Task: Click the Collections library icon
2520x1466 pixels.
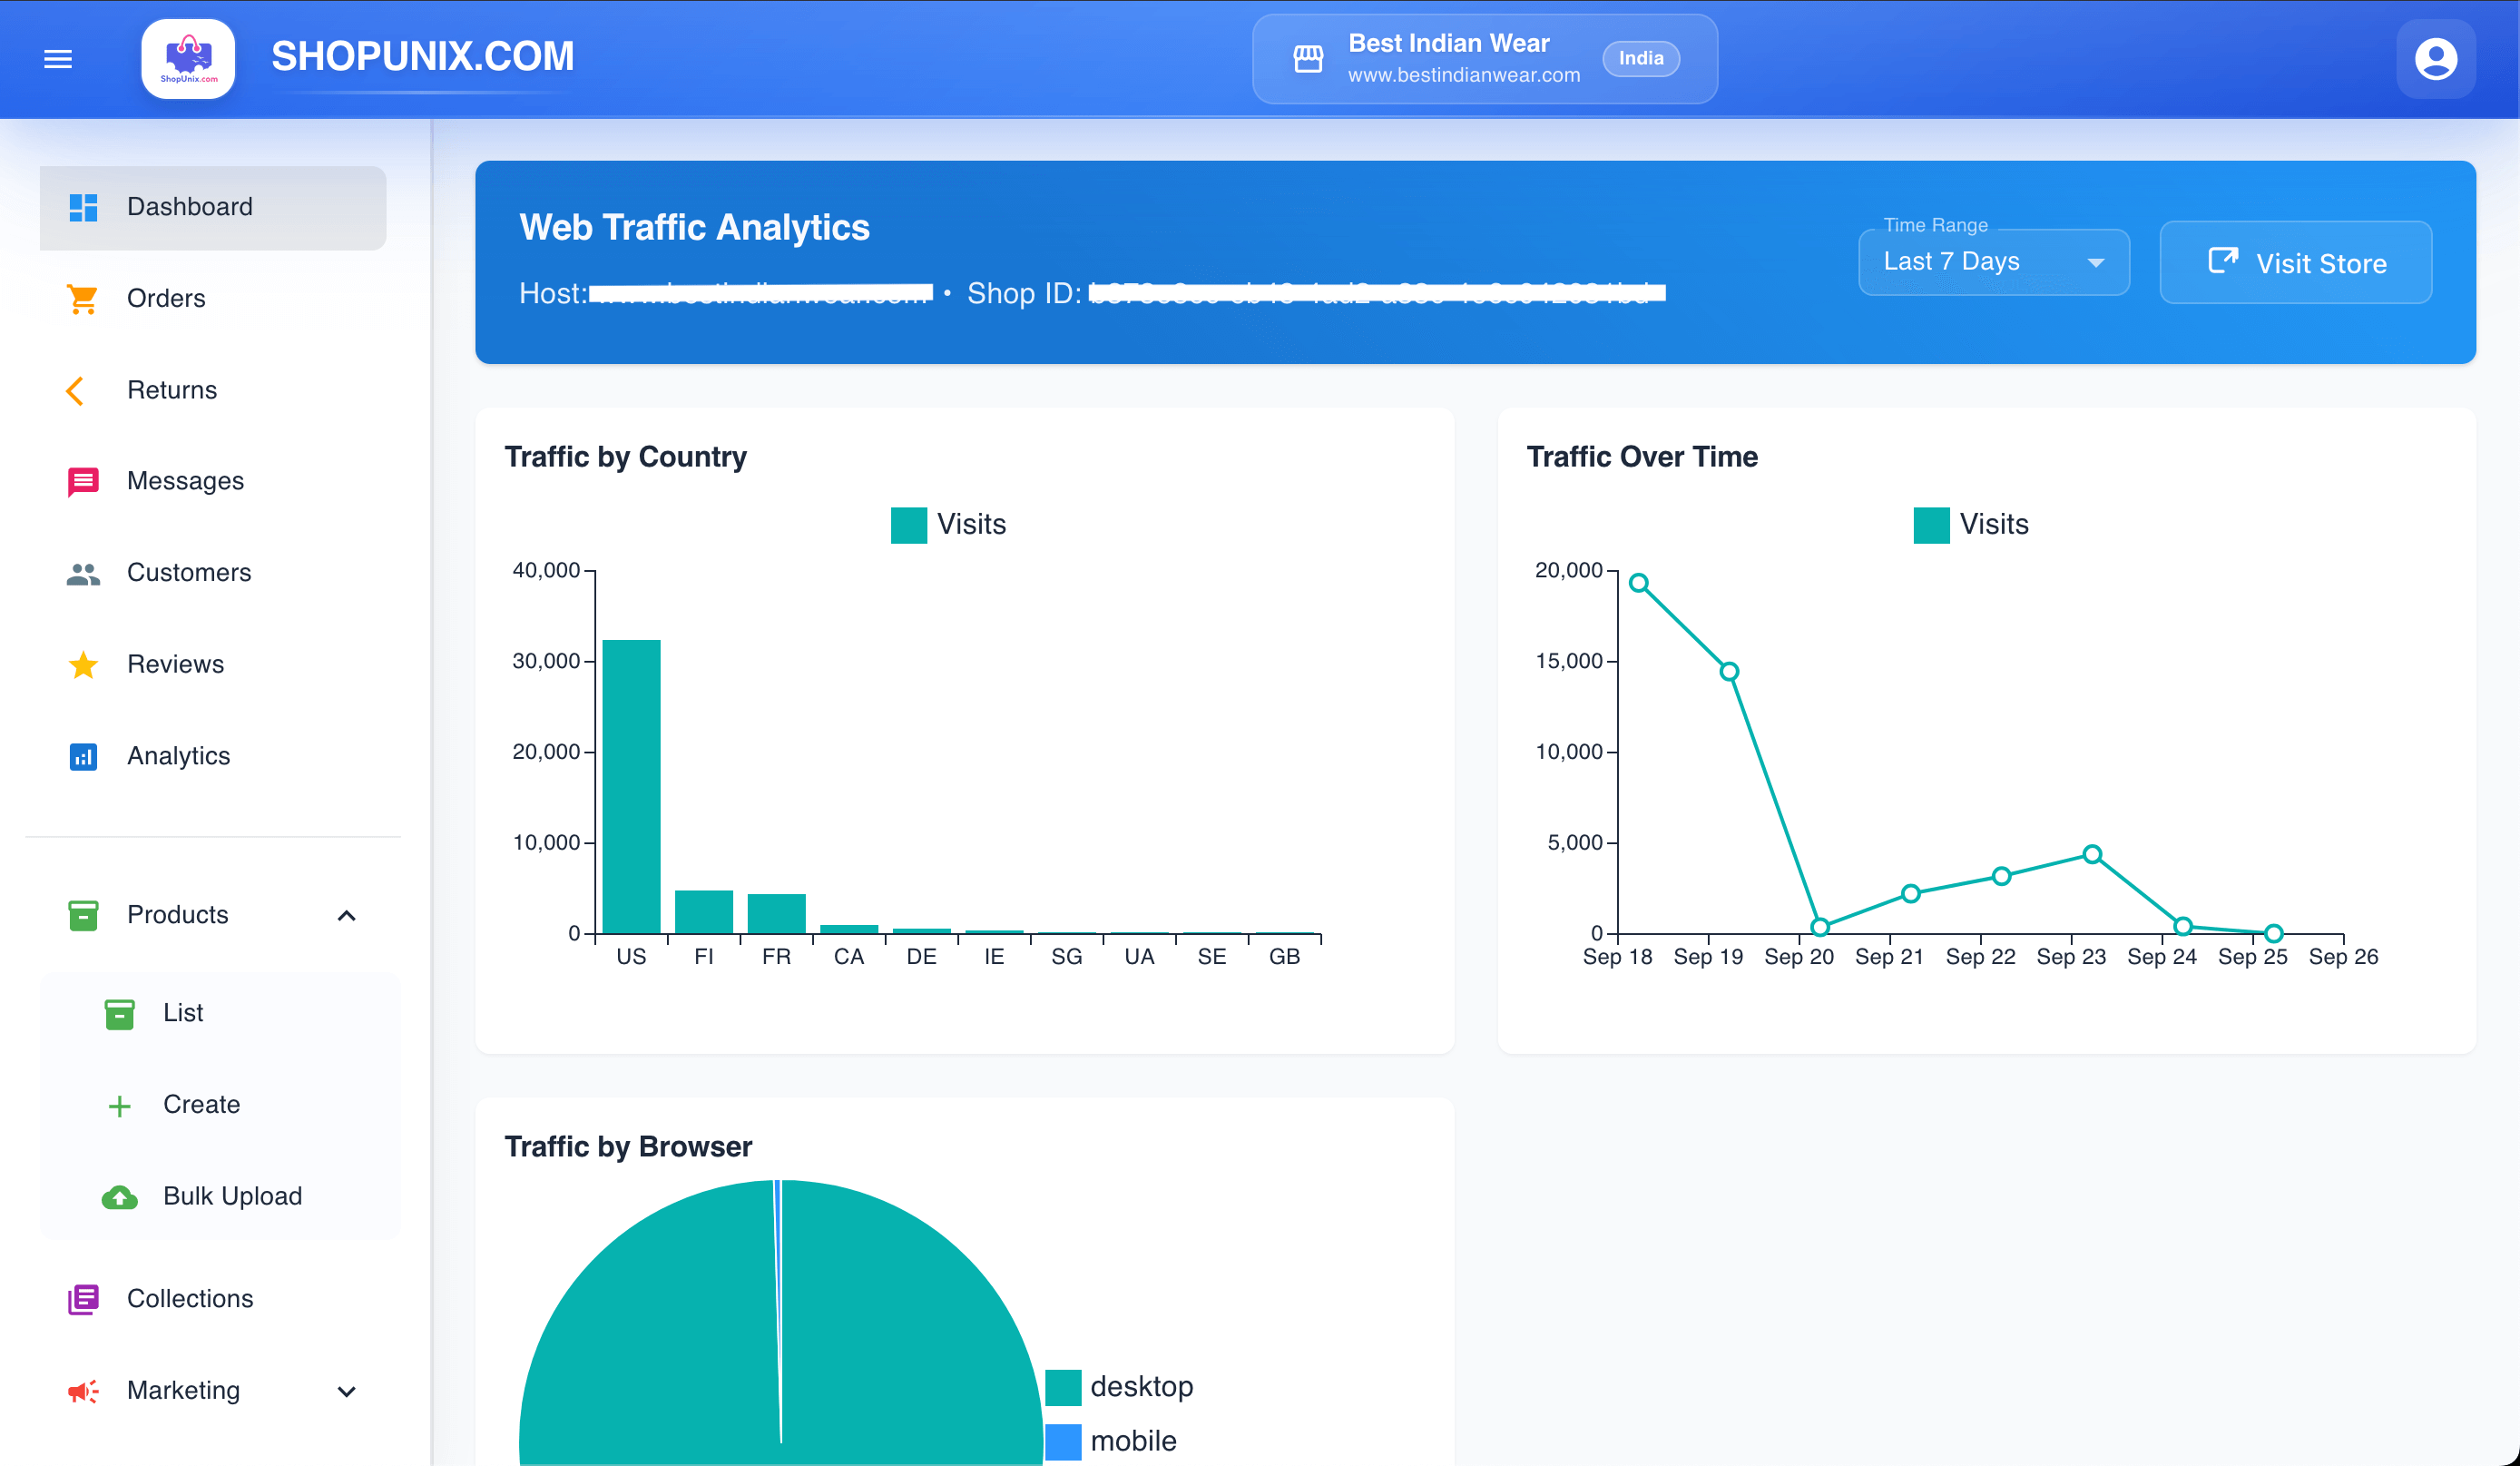Action: pos(83,1299)
